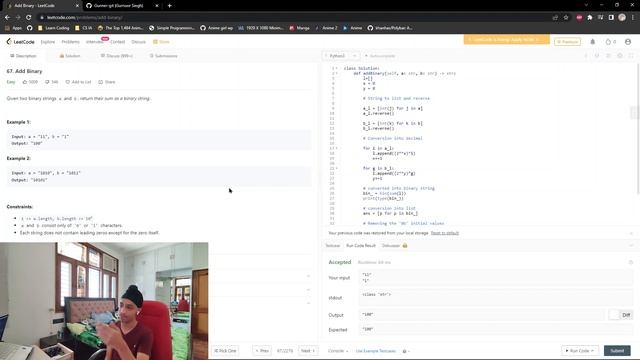This screenshot has height=360, width=640.
Task: Open the notifications bell
Action: pyautogui.click(x=593, y=42)
